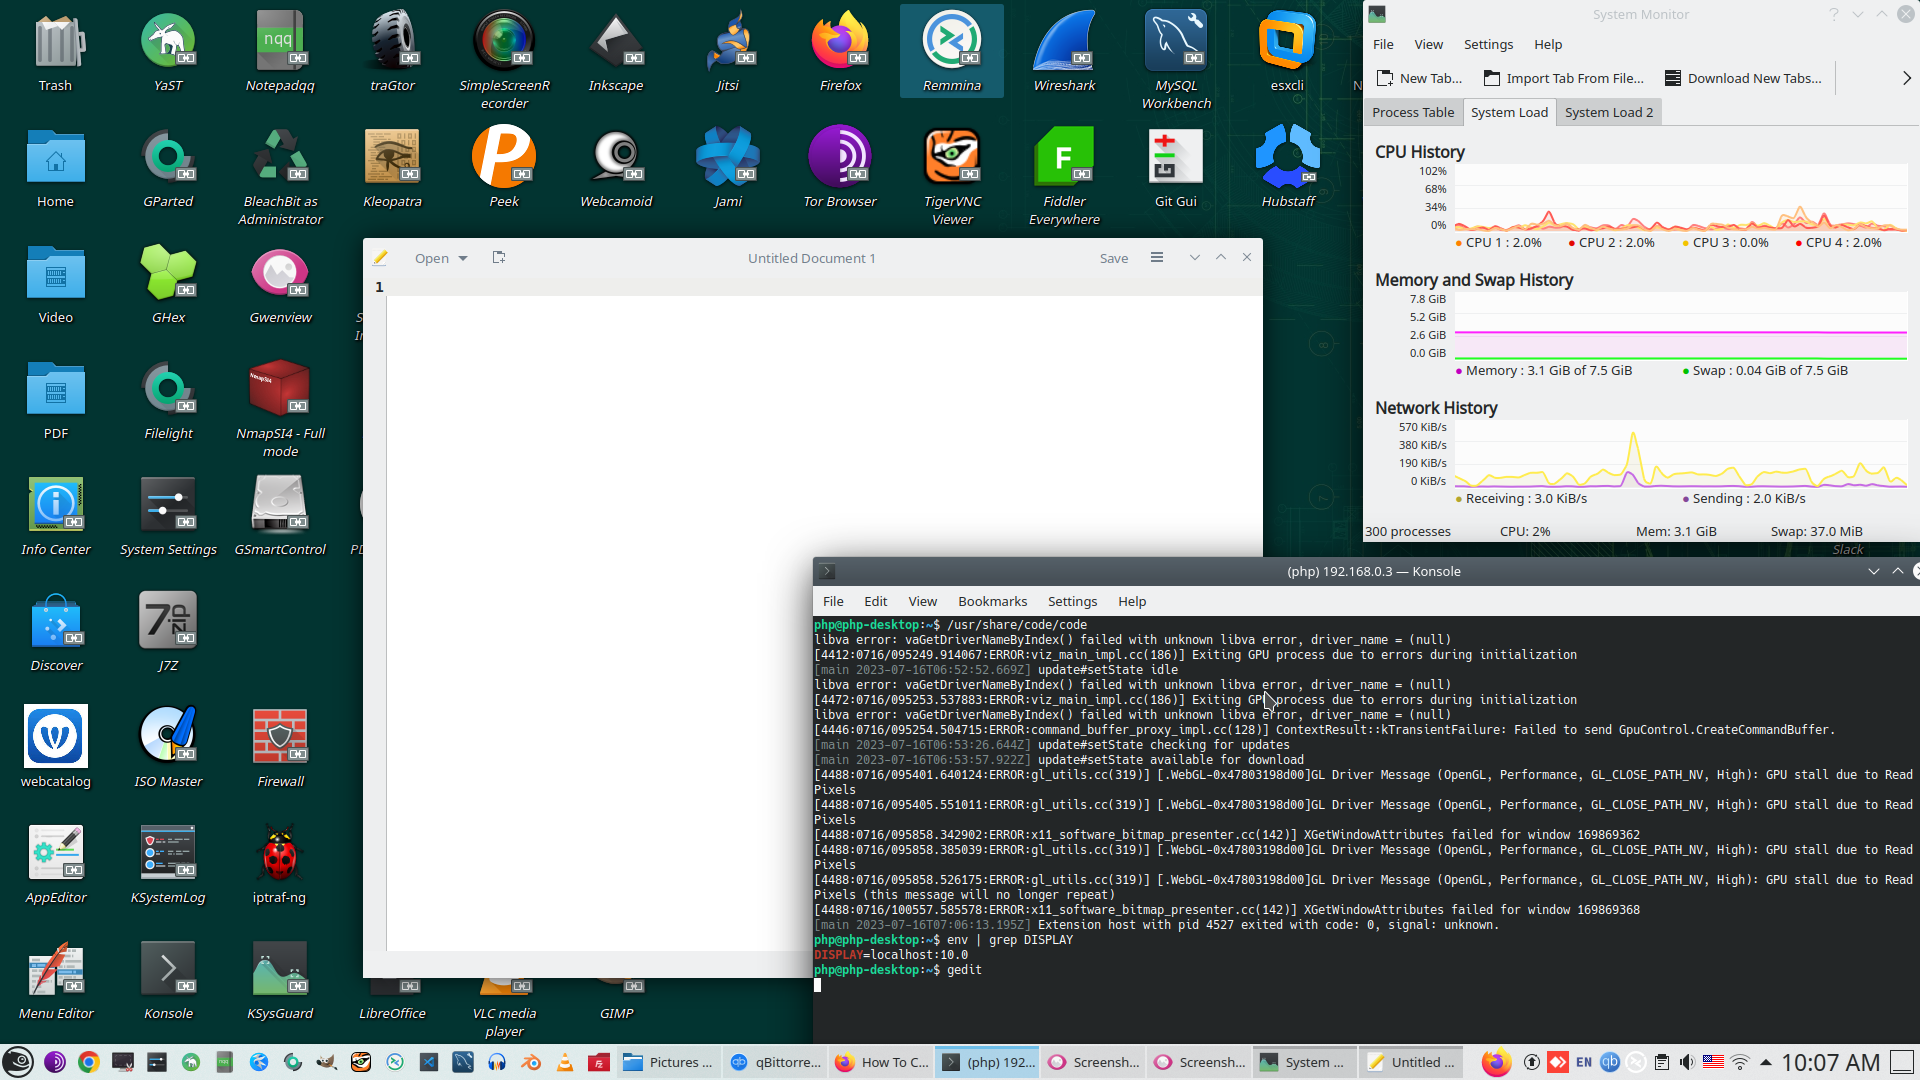Image resolution: width=1920 pixels, height=1080 pixels.
Task: Click Import Tab From File button
Action: coord(1564,78)
